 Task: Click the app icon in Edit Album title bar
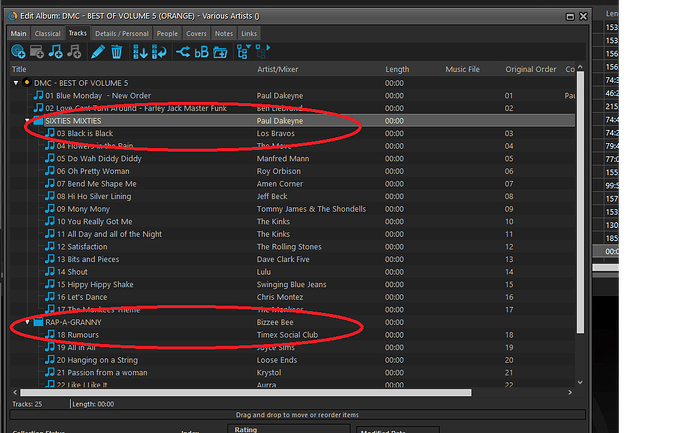(13, 16)
